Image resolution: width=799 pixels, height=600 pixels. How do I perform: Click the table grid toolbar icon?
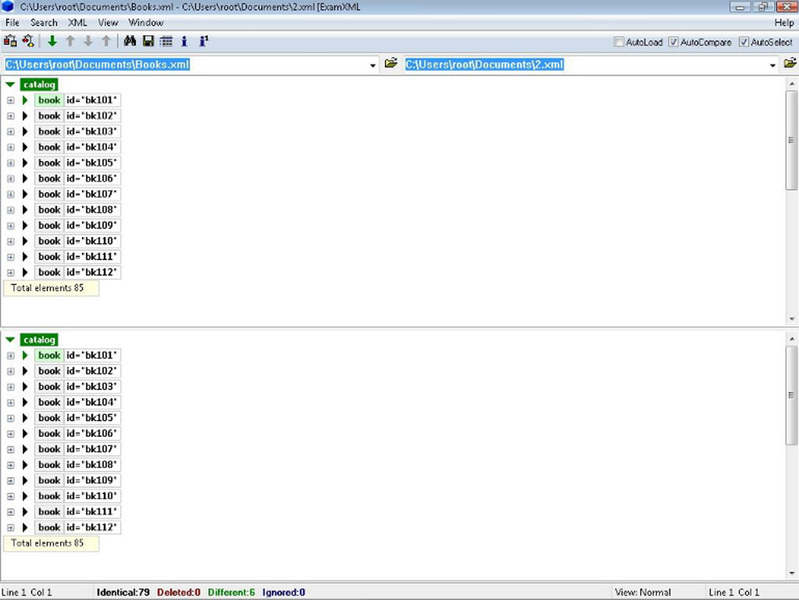coord(166,41)
